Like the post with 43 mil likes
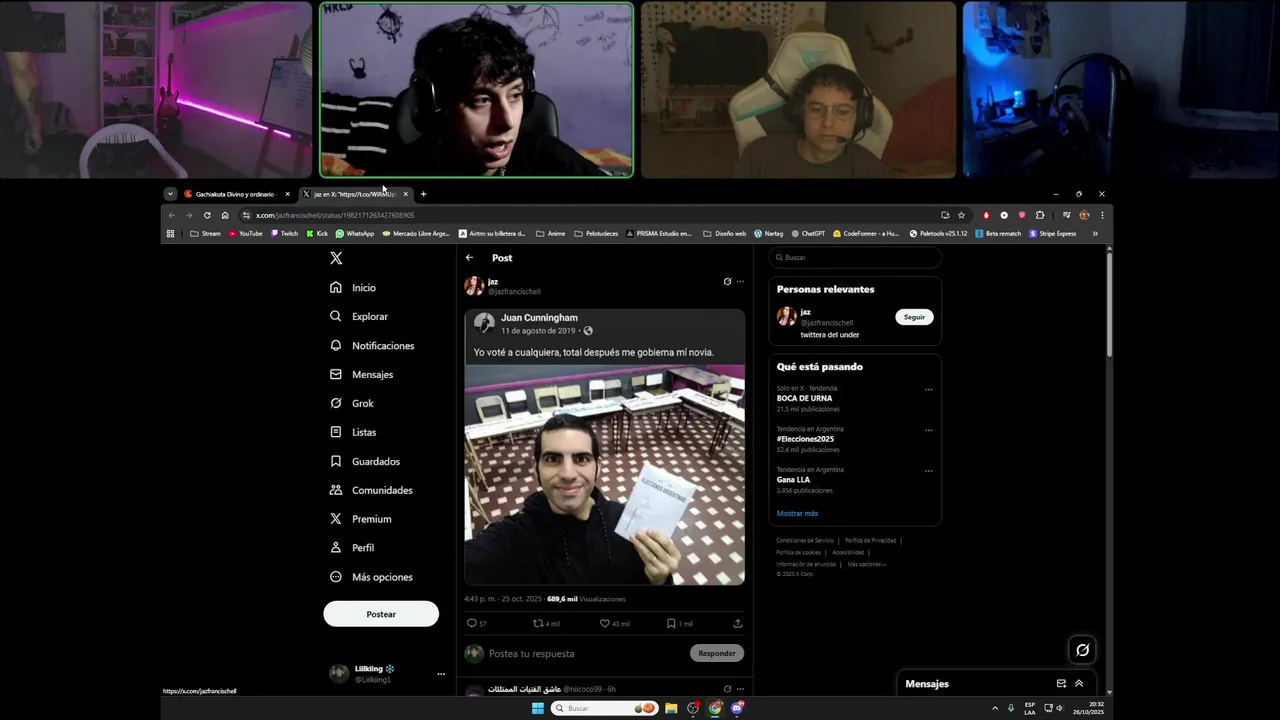The height and width of the screenshot is (720, 1280). click(x=605, y=623)
